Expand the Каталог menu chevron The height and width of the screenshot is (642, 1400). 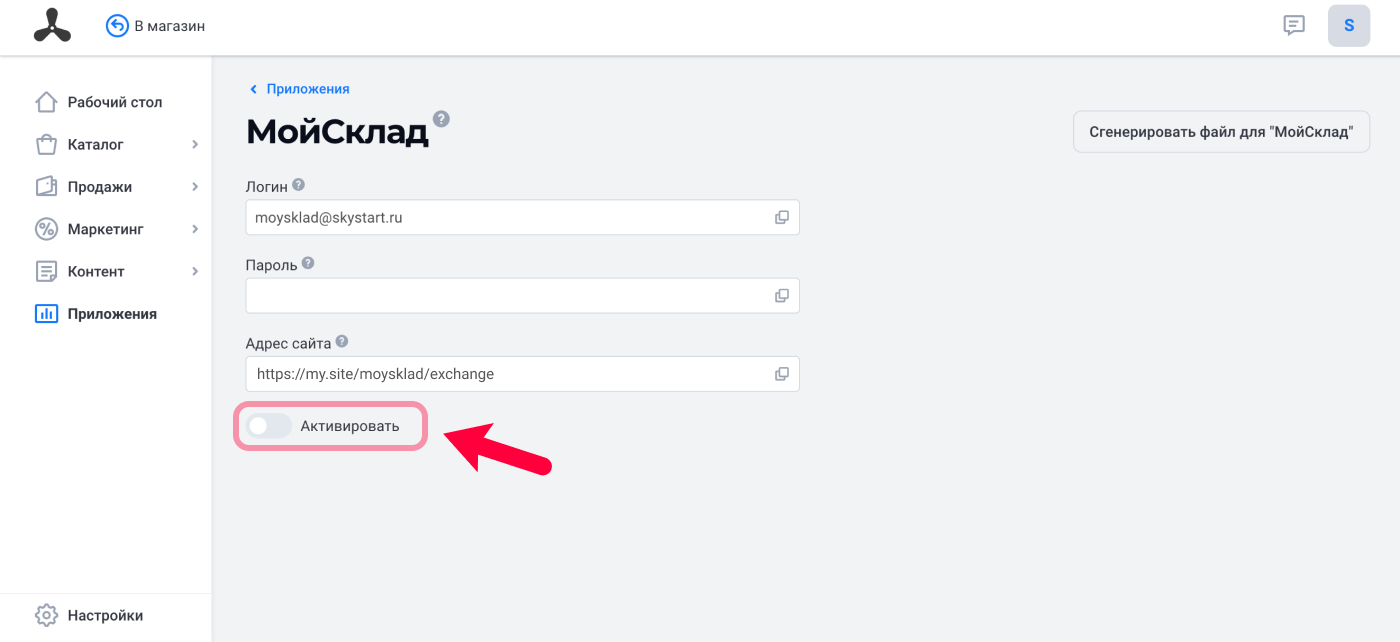(195, 144)
